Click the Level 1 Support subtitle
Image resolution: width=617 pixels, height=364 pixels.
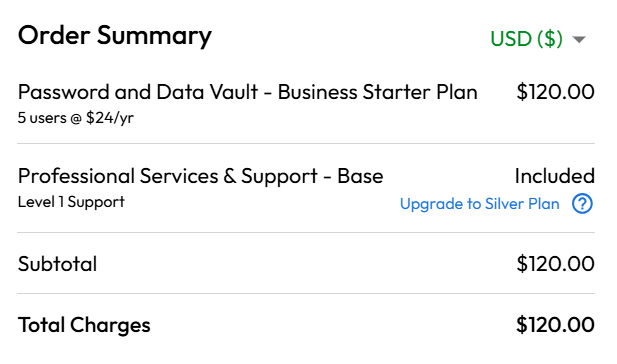71,202
